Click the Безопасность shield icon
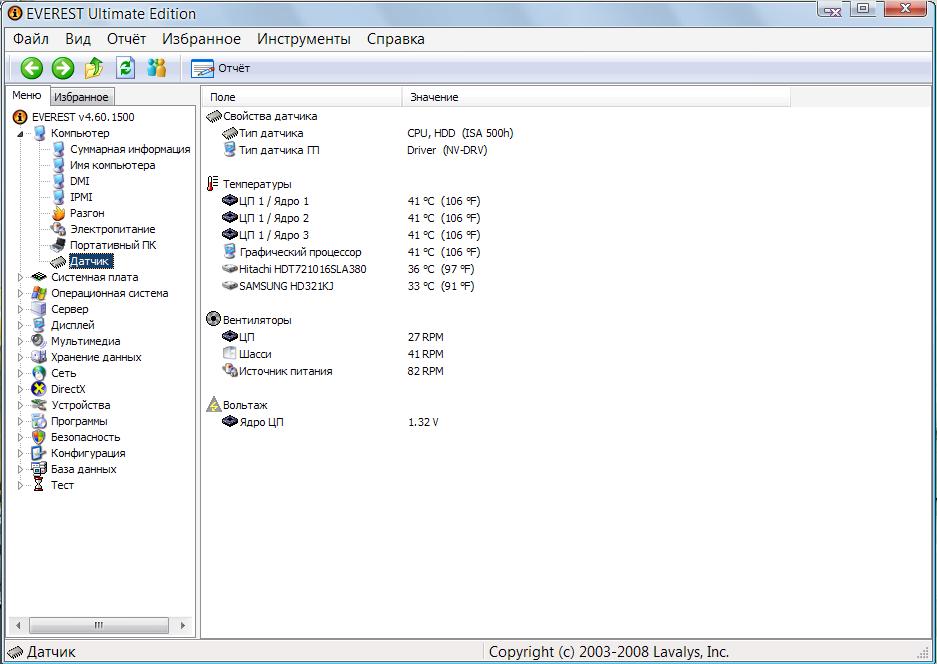 [39, 437]
